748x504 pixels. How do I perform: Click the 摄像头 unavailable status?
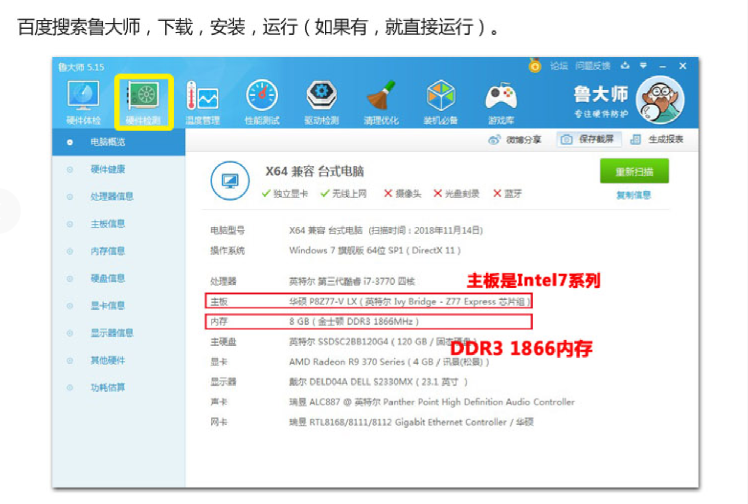tap(403, 194)
